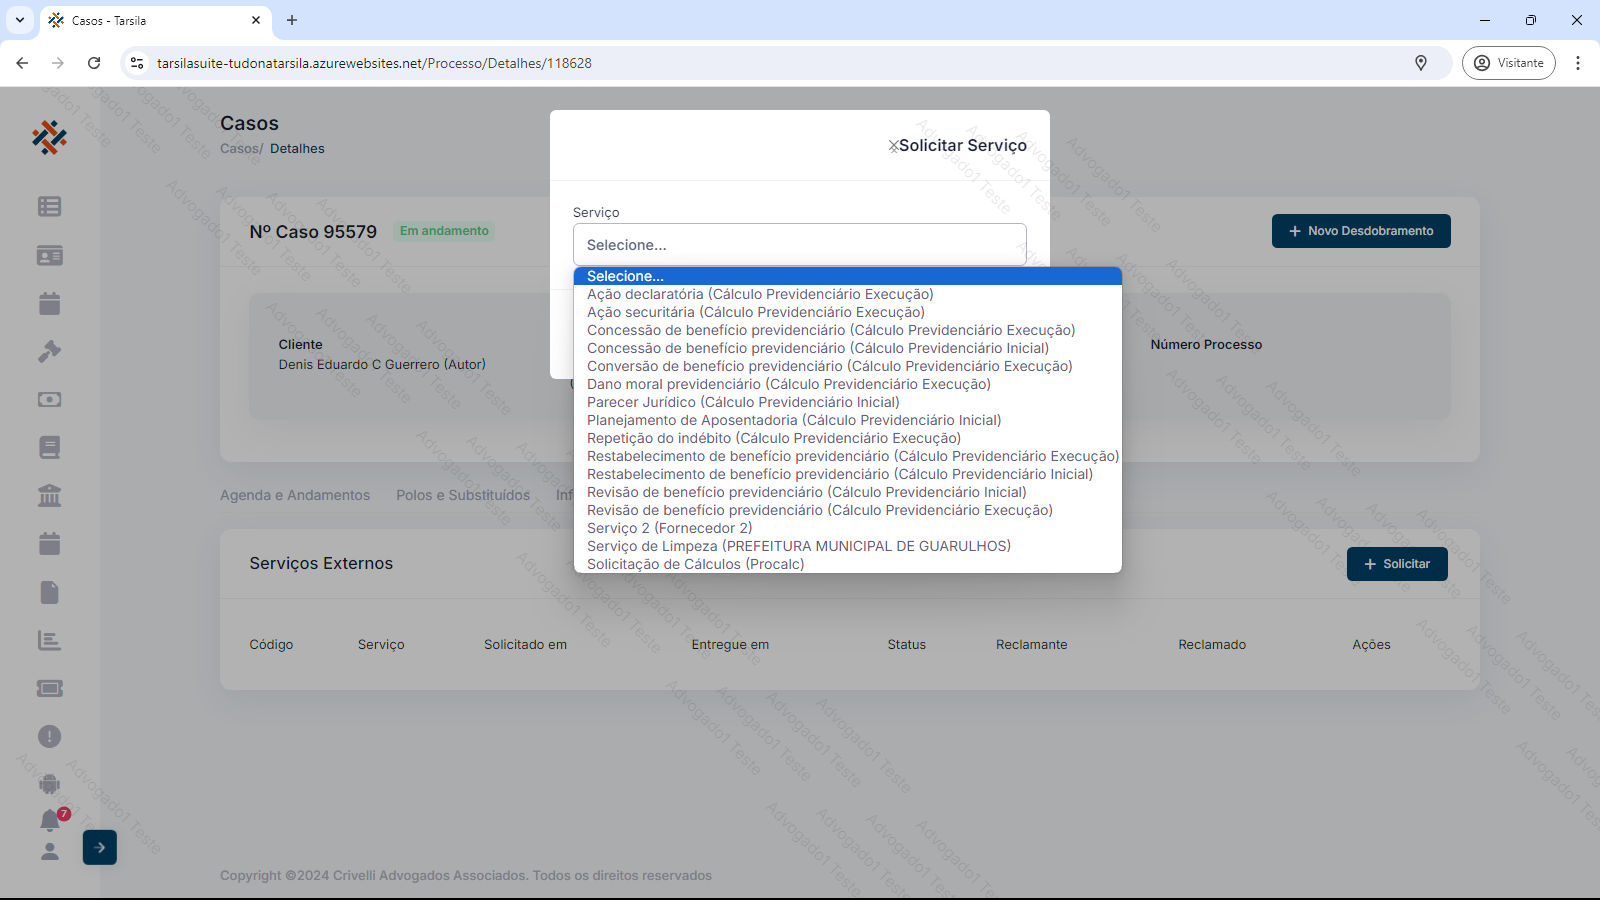Open the bar chart icon in the sidebar
The height and width of the screenshot is (900, 1600).
(49, 640)
